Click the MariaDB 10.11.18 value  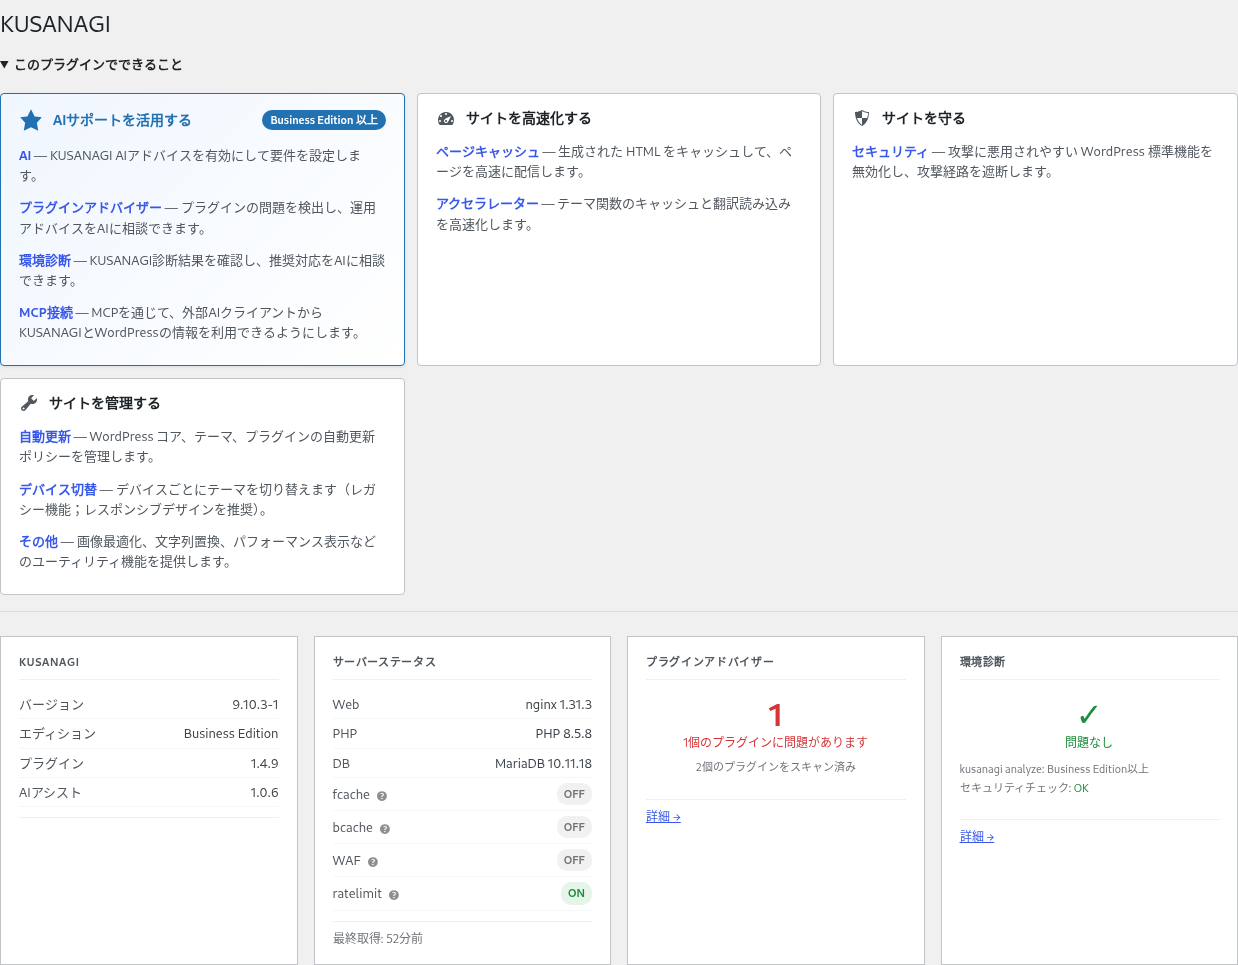[544, 763]
